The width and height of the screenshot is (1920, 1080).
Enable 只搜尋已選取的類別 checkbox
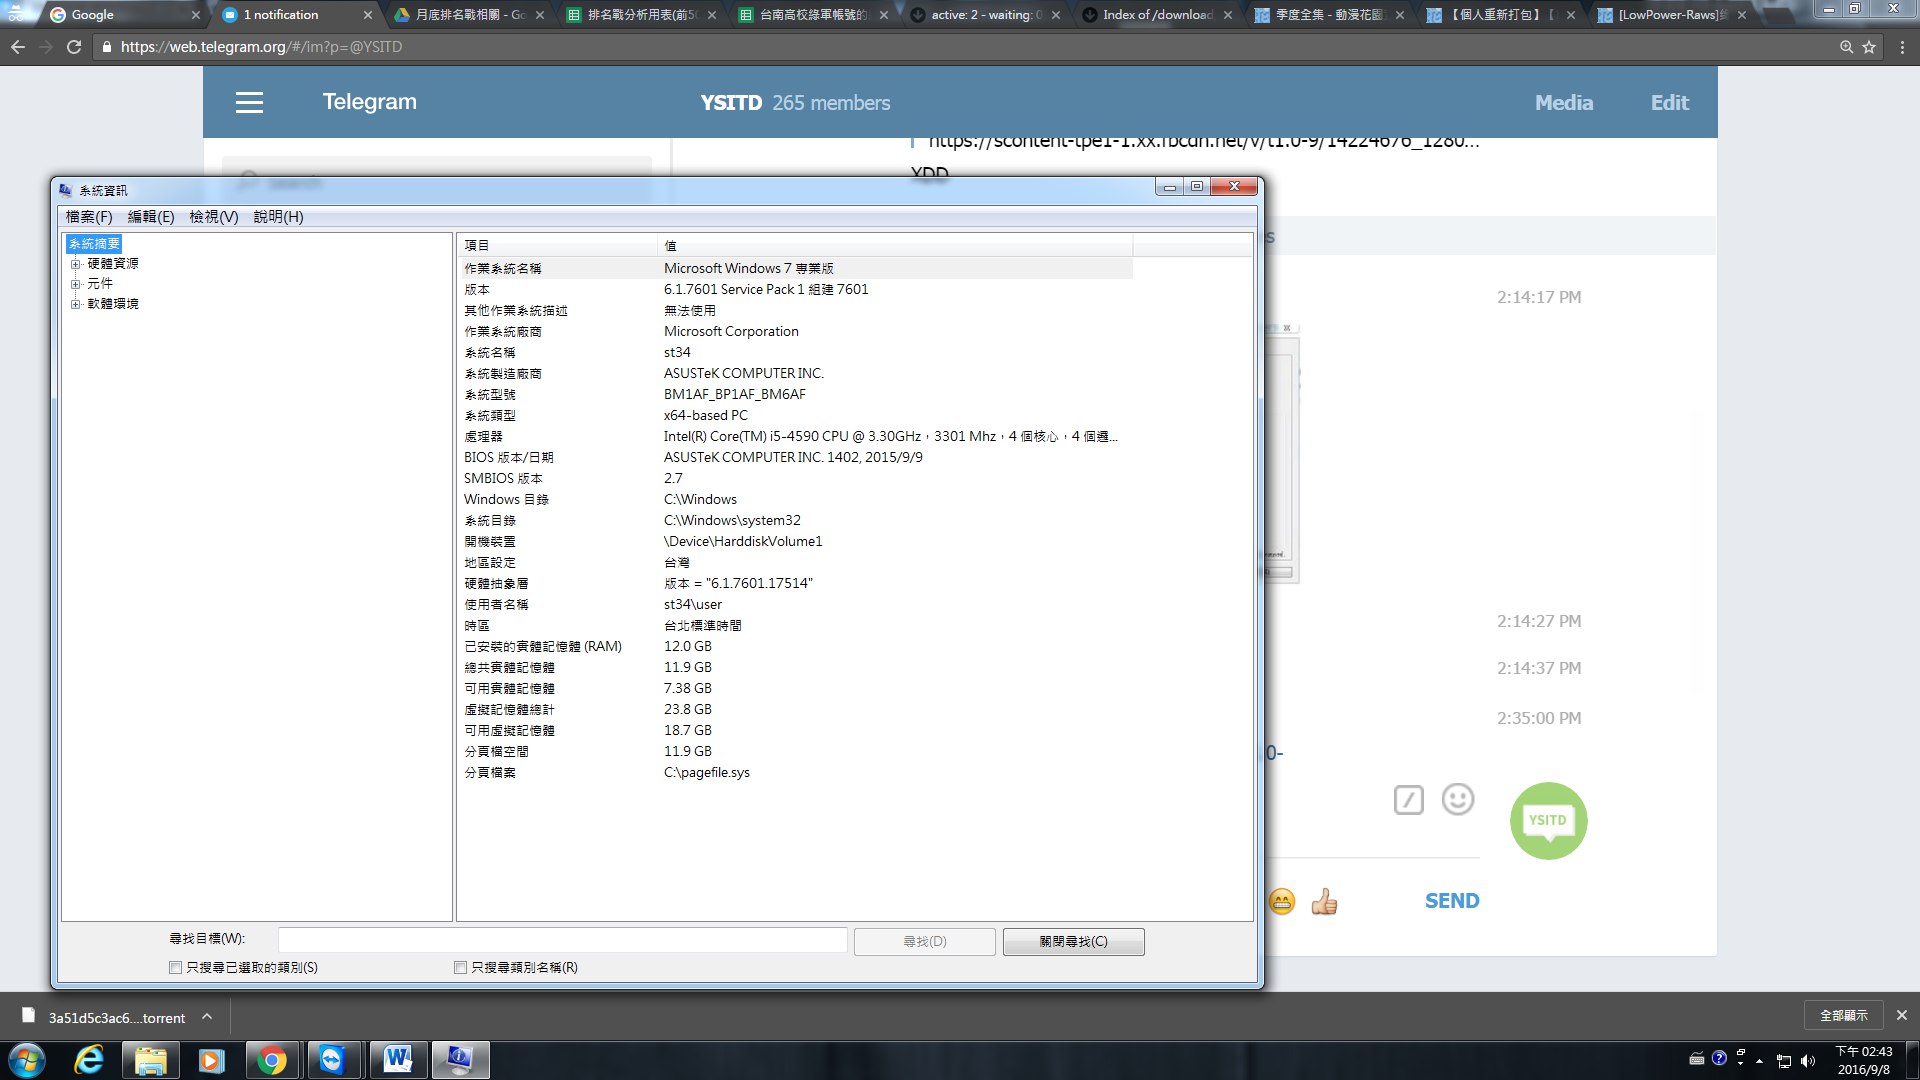pos(176,968)
